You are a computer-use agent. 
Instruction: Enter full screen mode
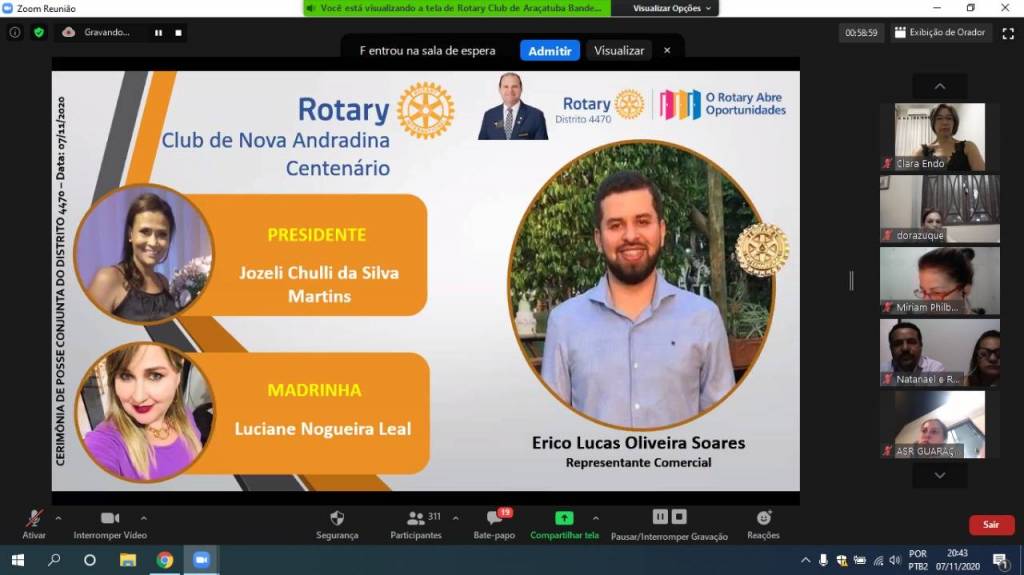point(1007,32)
